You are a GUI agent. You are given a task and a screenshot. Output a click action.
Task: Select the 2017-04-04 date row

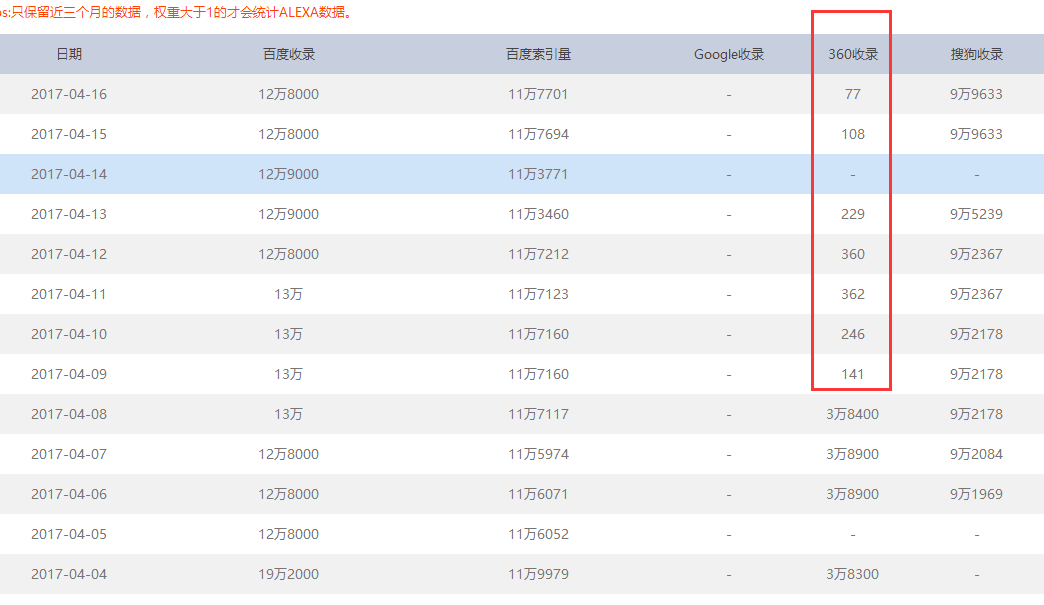pos(69,574)
